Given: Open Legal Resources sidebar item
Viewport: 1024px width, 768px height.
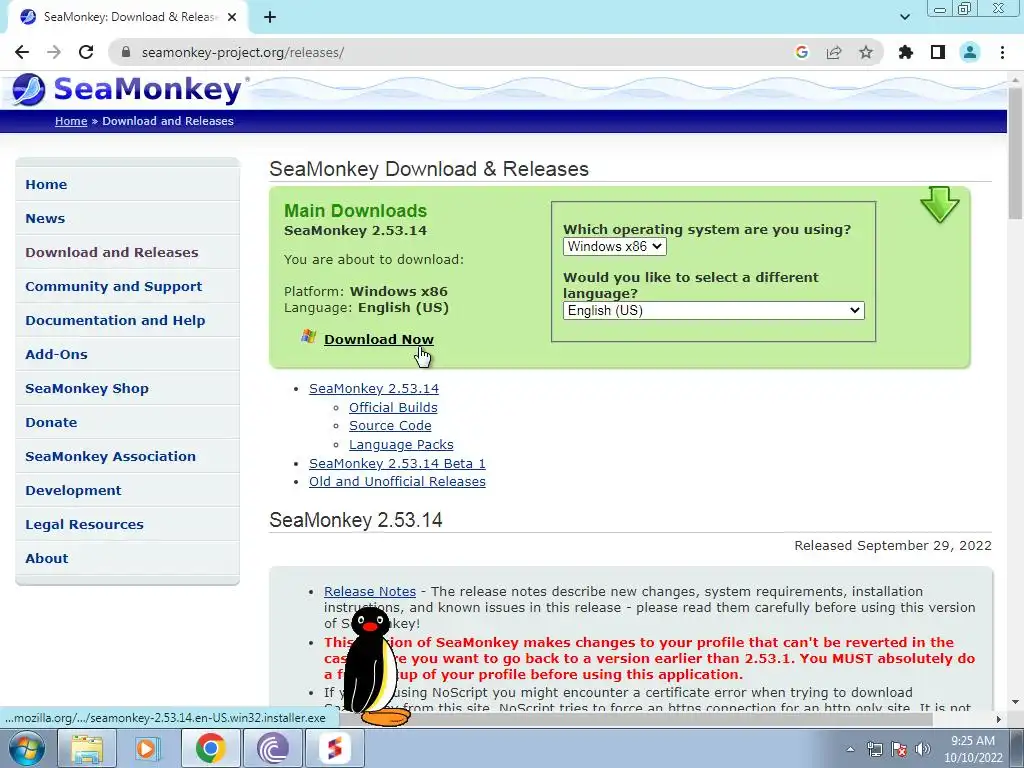Looking at the screenshot, I should click(127, 524).
